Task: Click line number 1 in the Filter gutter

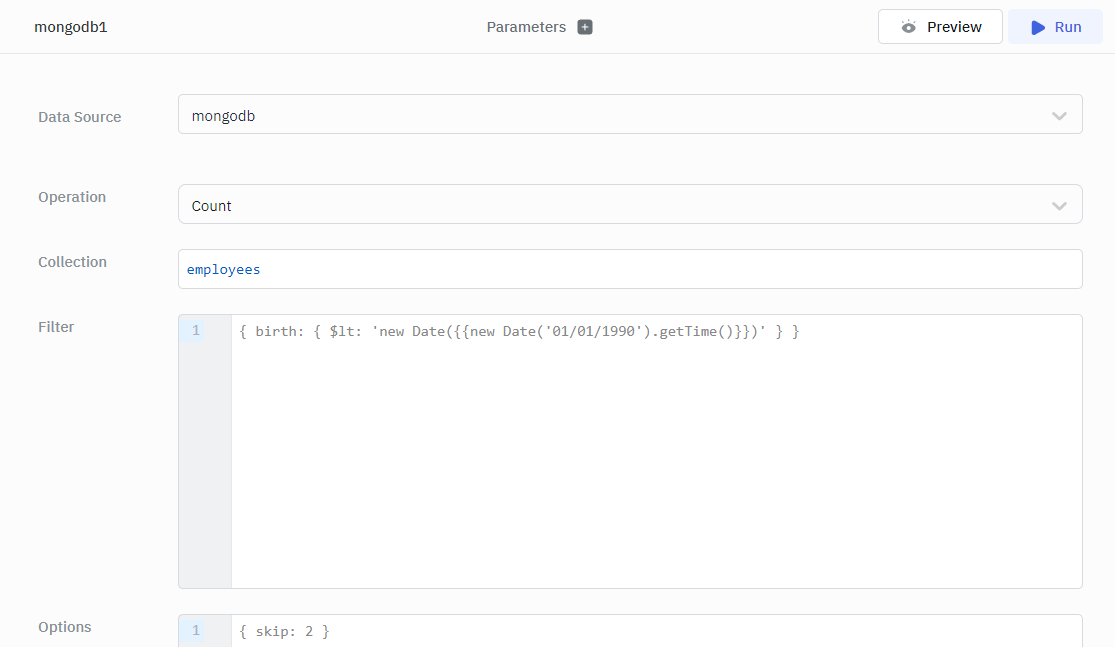Action: tap(196, 331)
